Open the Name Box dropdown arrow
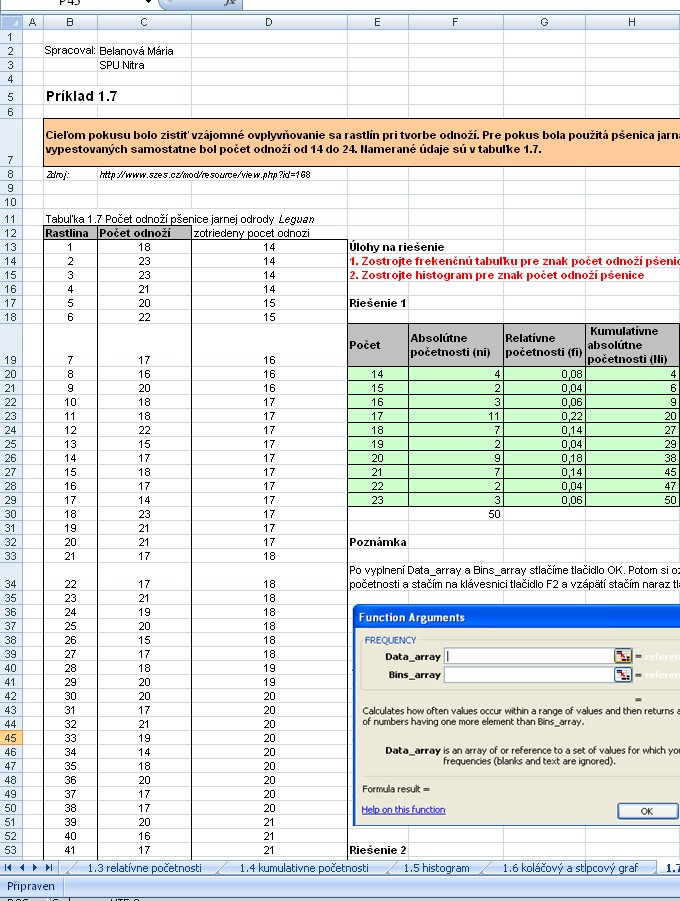This screenshot has width=680, height=901. tap(149, 4)
